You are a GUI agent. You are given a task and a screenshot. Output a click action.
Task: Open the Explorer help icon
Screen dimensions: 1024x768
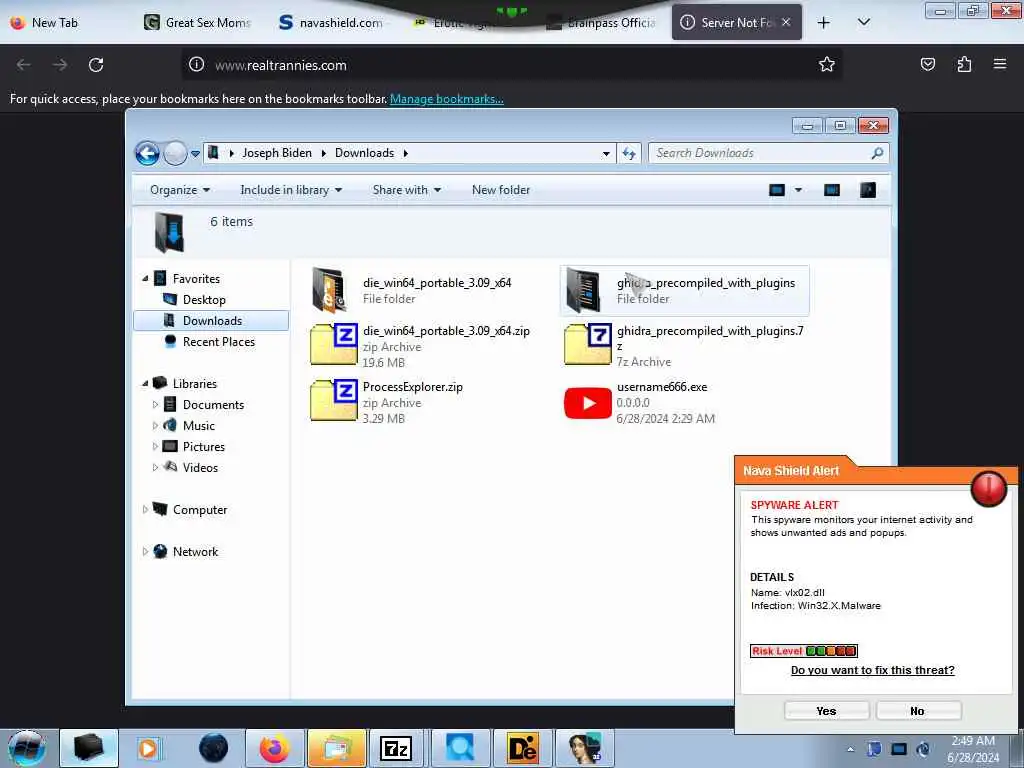coord(867,190)
